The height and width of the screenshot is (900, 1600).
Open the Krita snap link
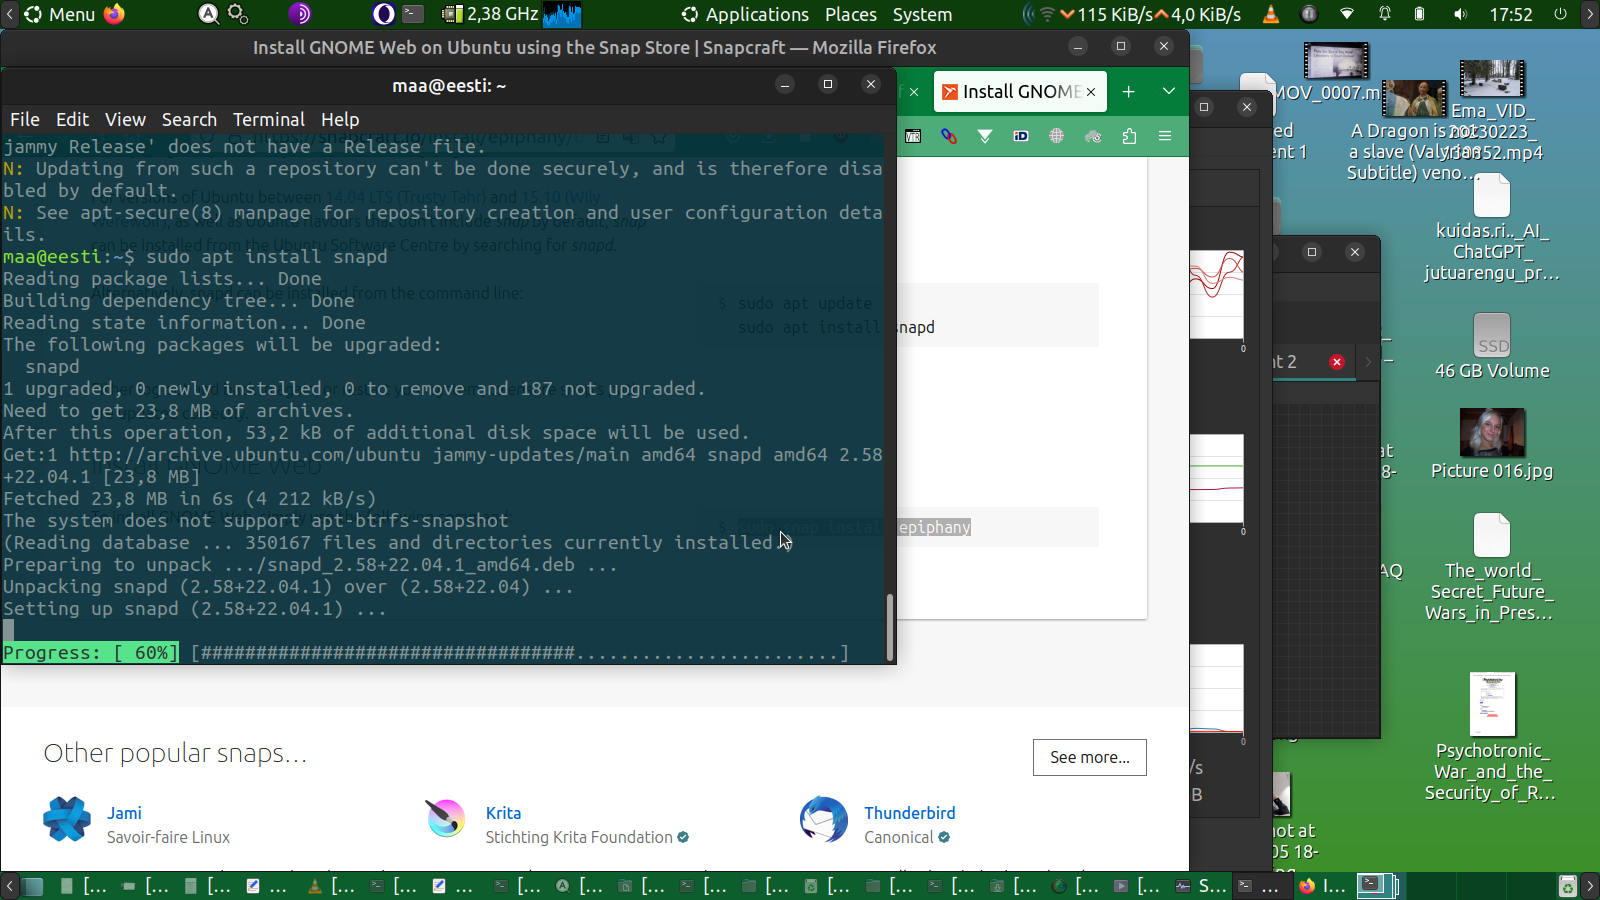coord(503,813)
